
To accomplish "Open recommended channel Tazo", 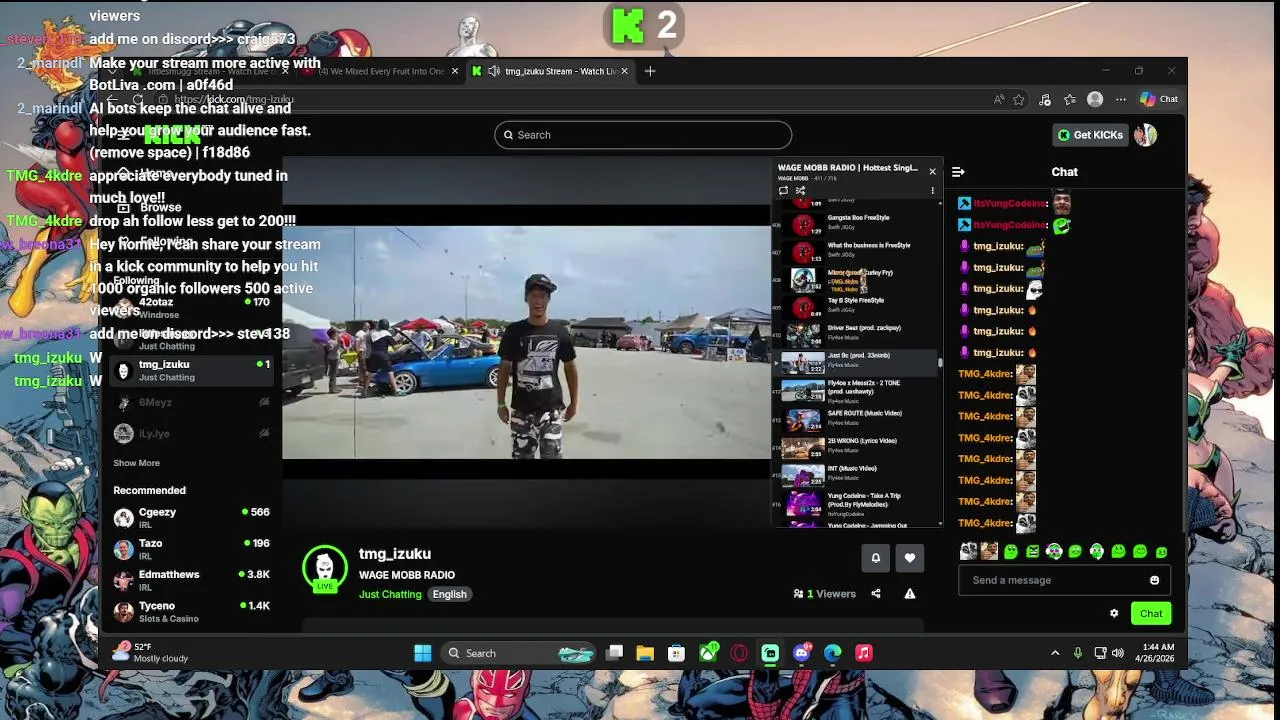I will (192, 549).
